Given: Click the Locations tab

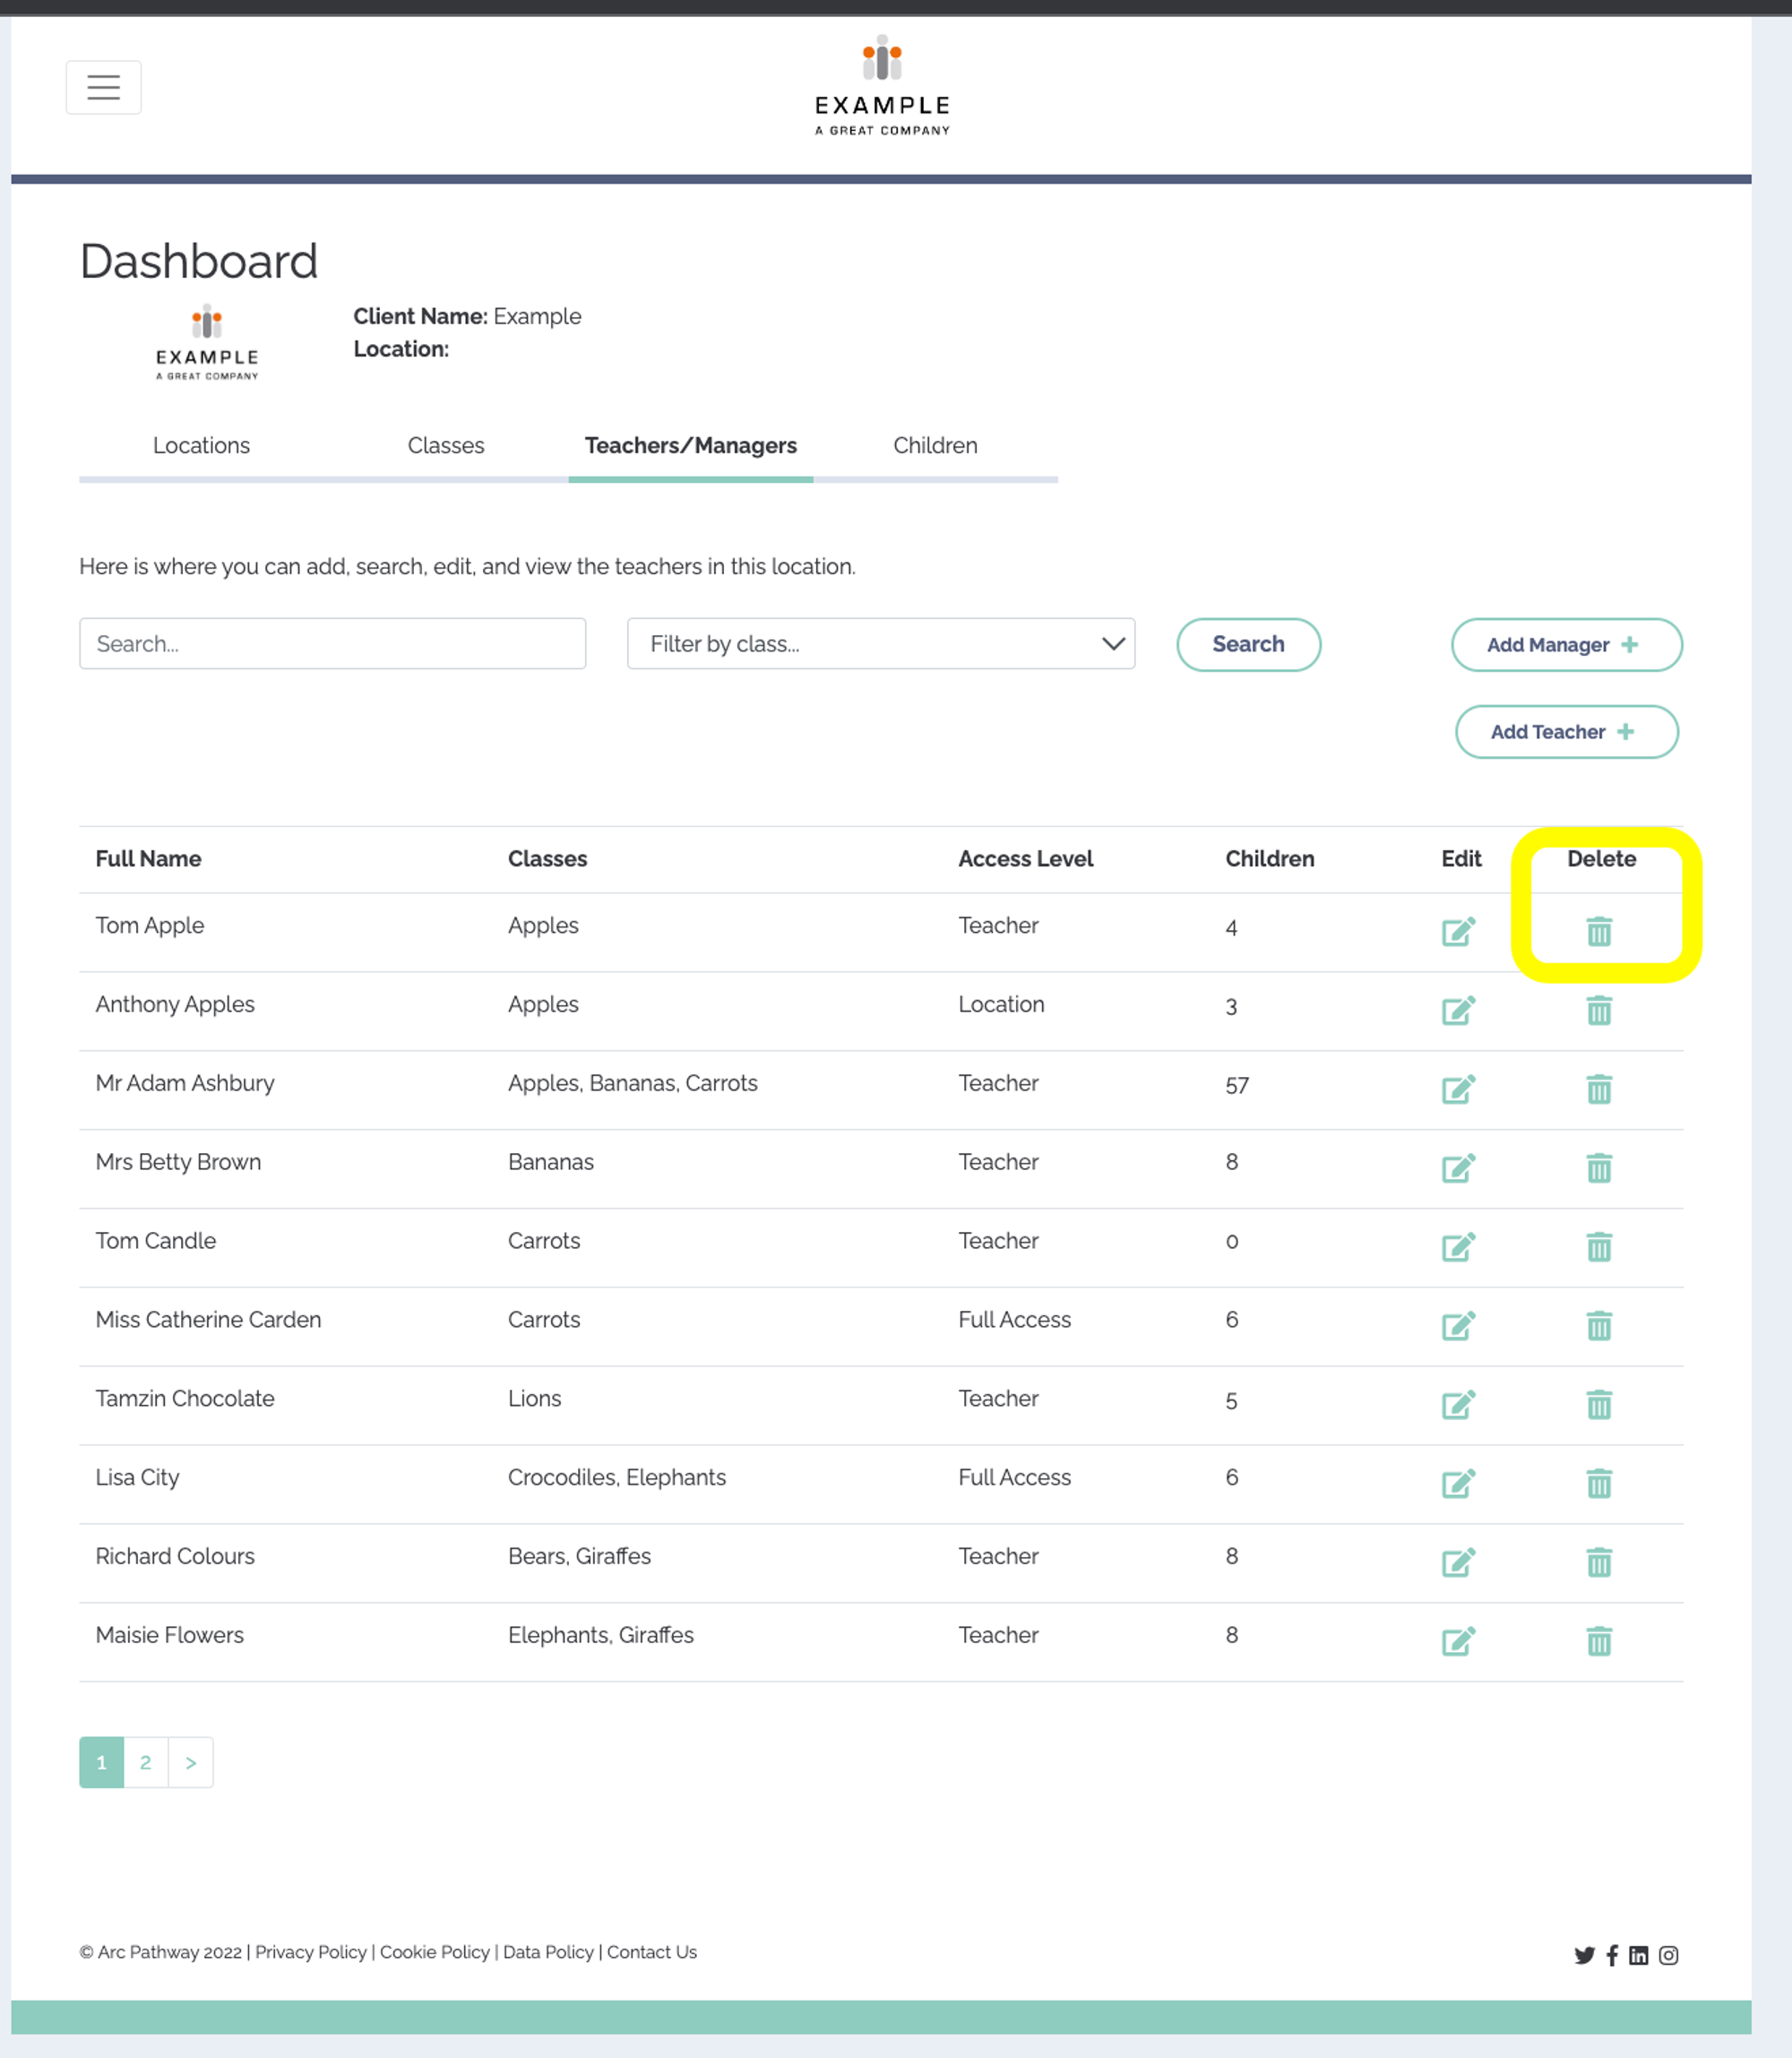Looking at the screenshot, I should pyautogui.click(x=202, y=444).
